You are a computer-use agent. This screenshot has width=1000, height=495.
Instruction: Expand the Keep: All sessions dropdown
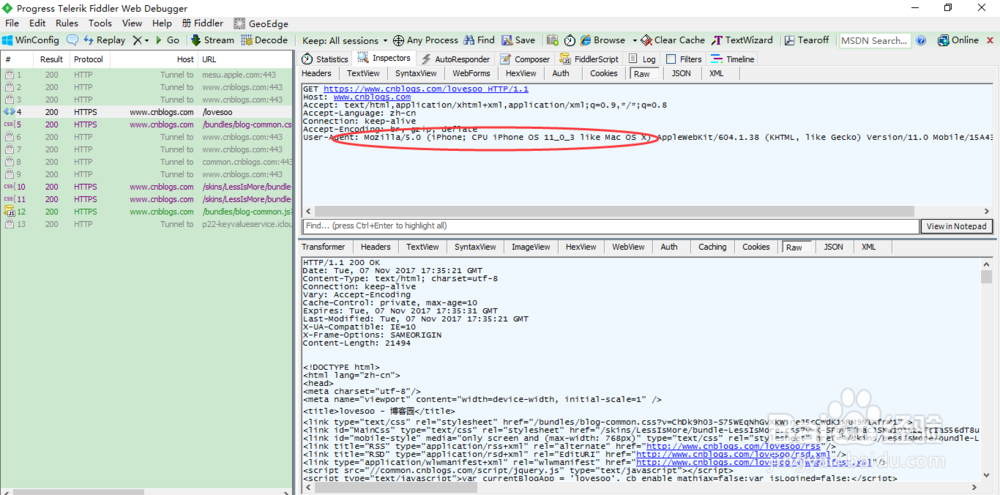click(345, 40)
